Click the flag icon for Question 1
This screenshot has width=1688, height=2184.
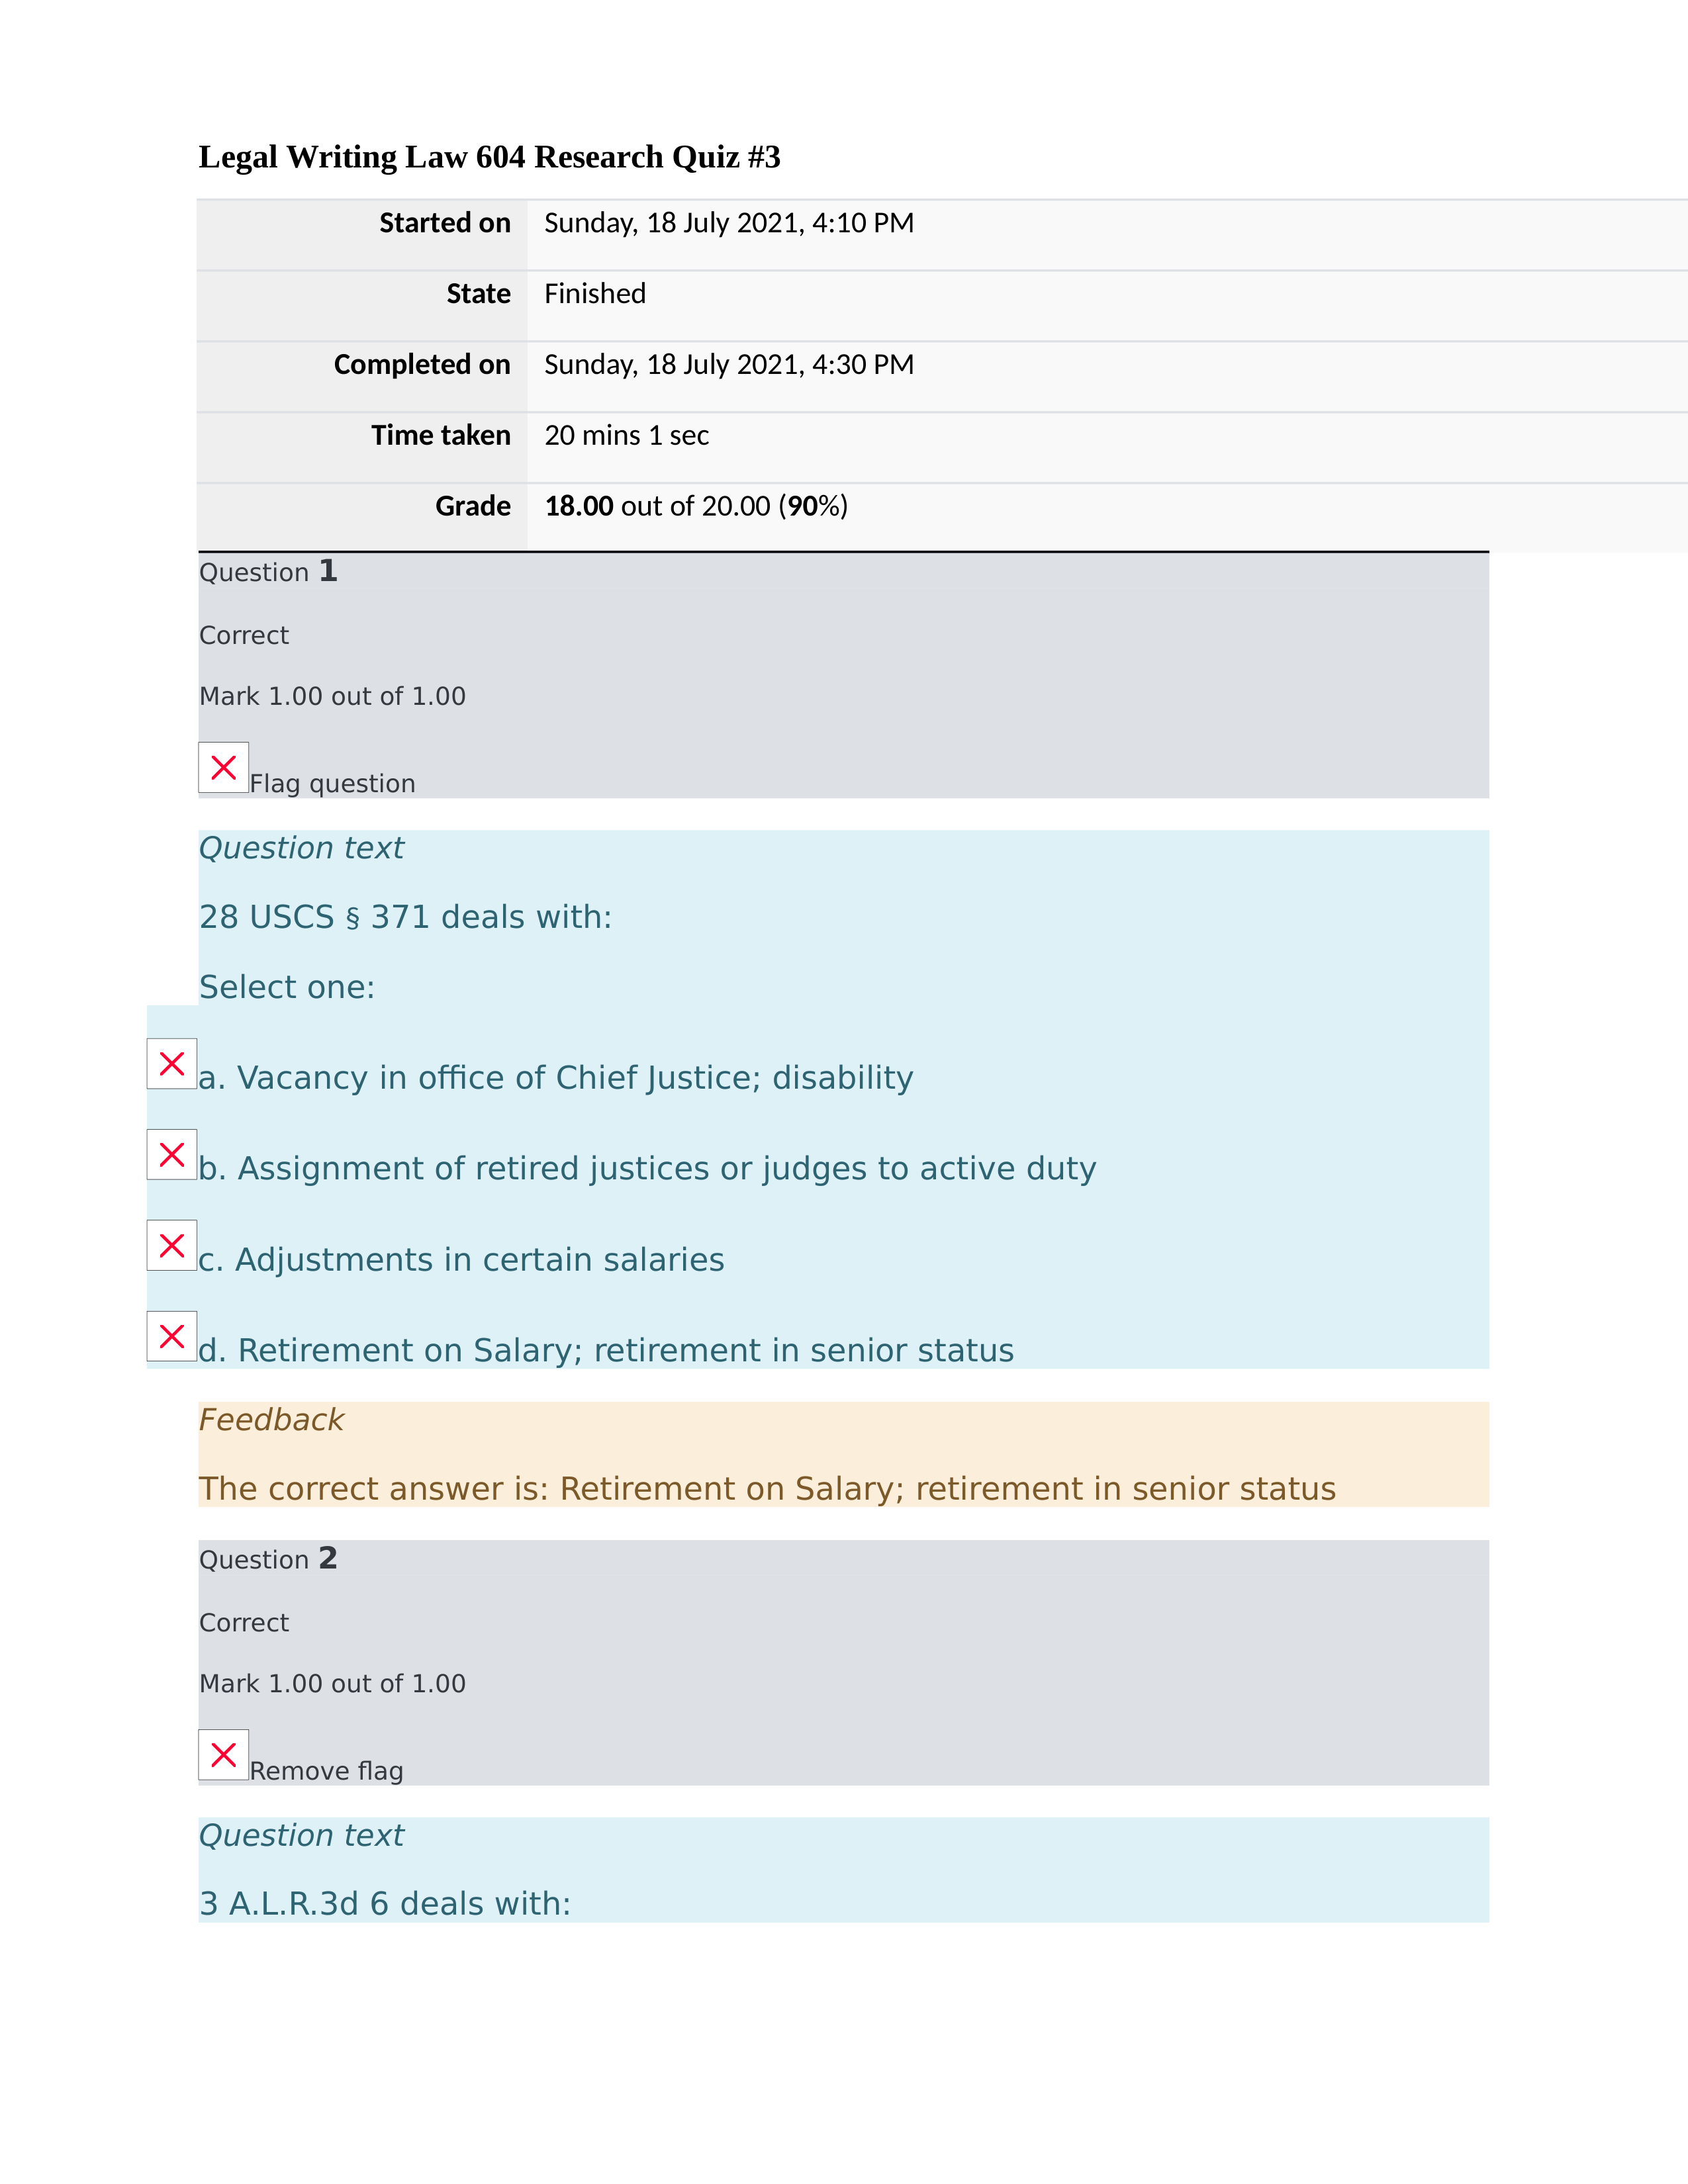coord(223,767)
